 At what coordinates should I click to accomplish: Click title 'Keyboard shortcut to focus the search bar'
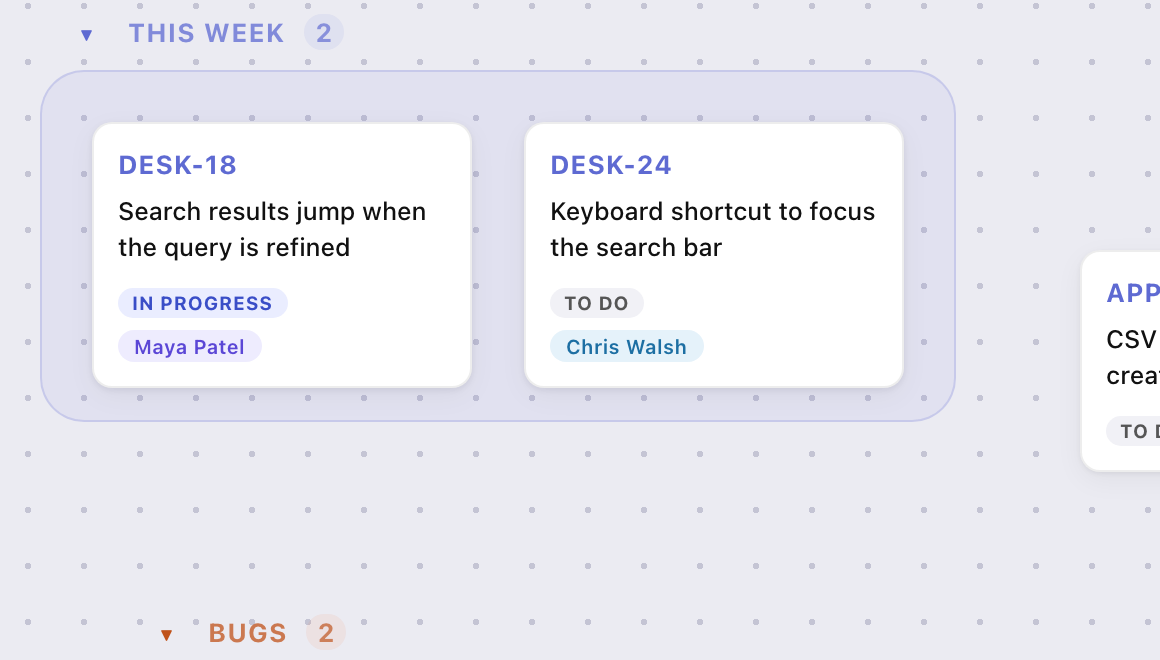(x=712, y=229)
